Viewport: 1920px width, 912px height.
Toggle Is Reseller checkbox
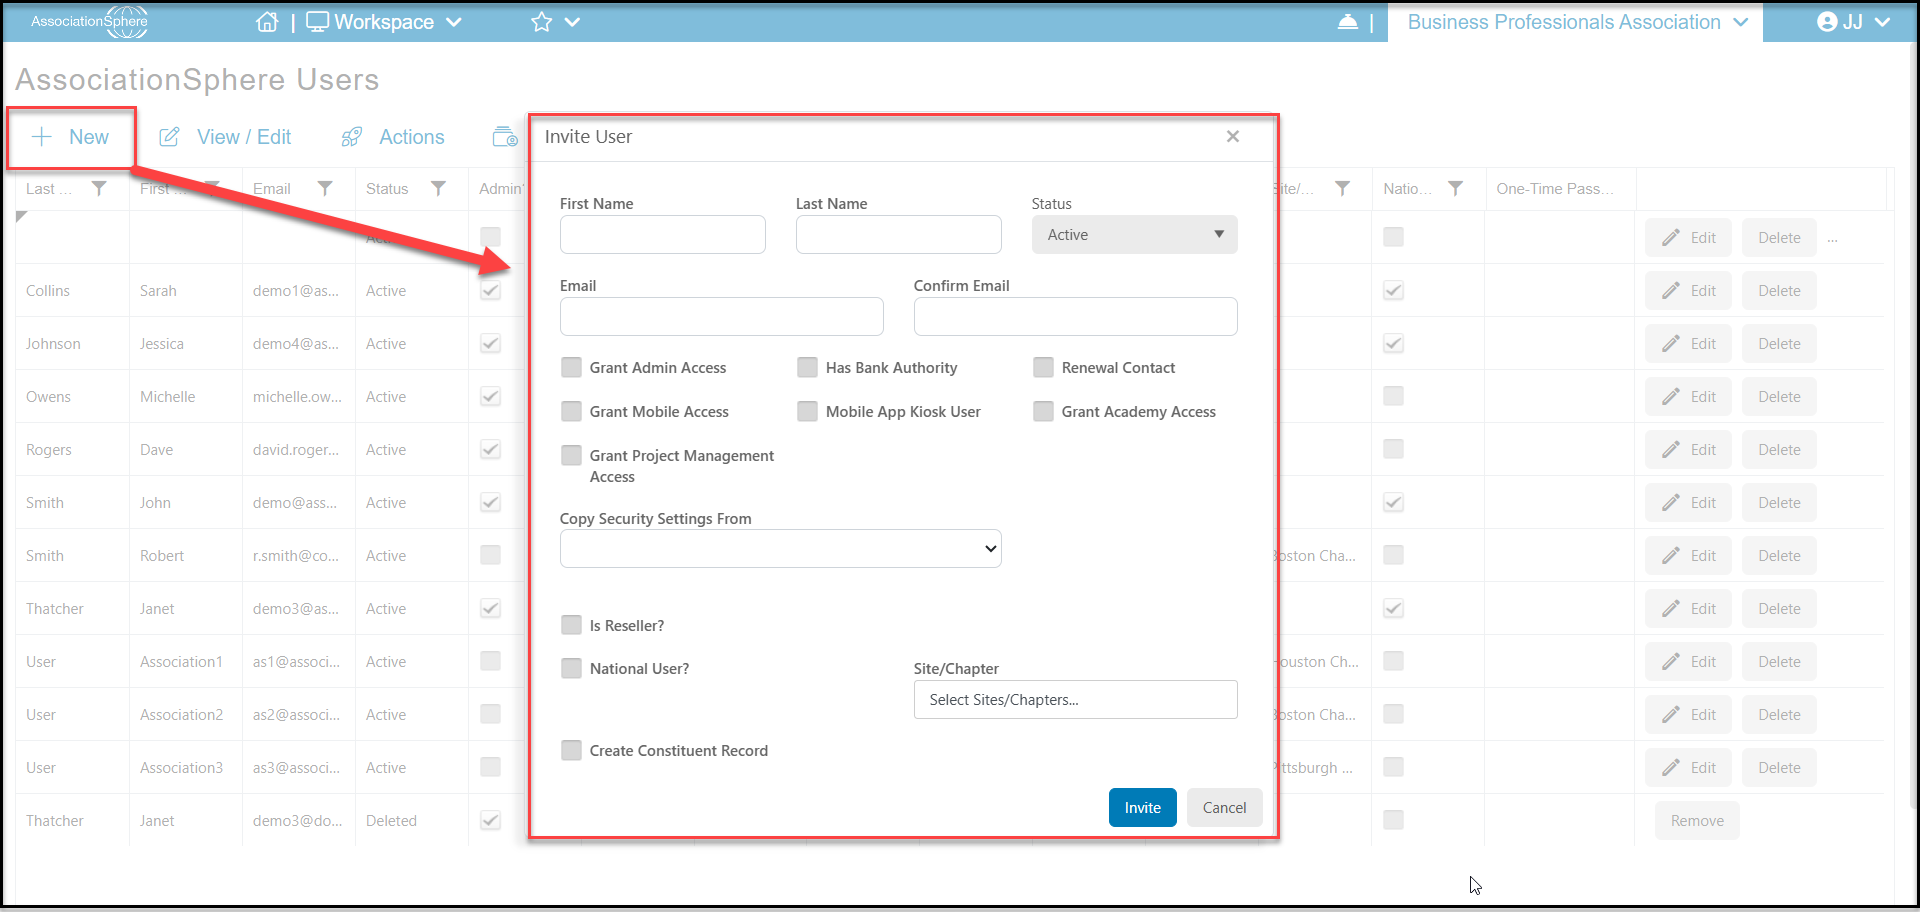pyautogui.click(x=572, y=626)
